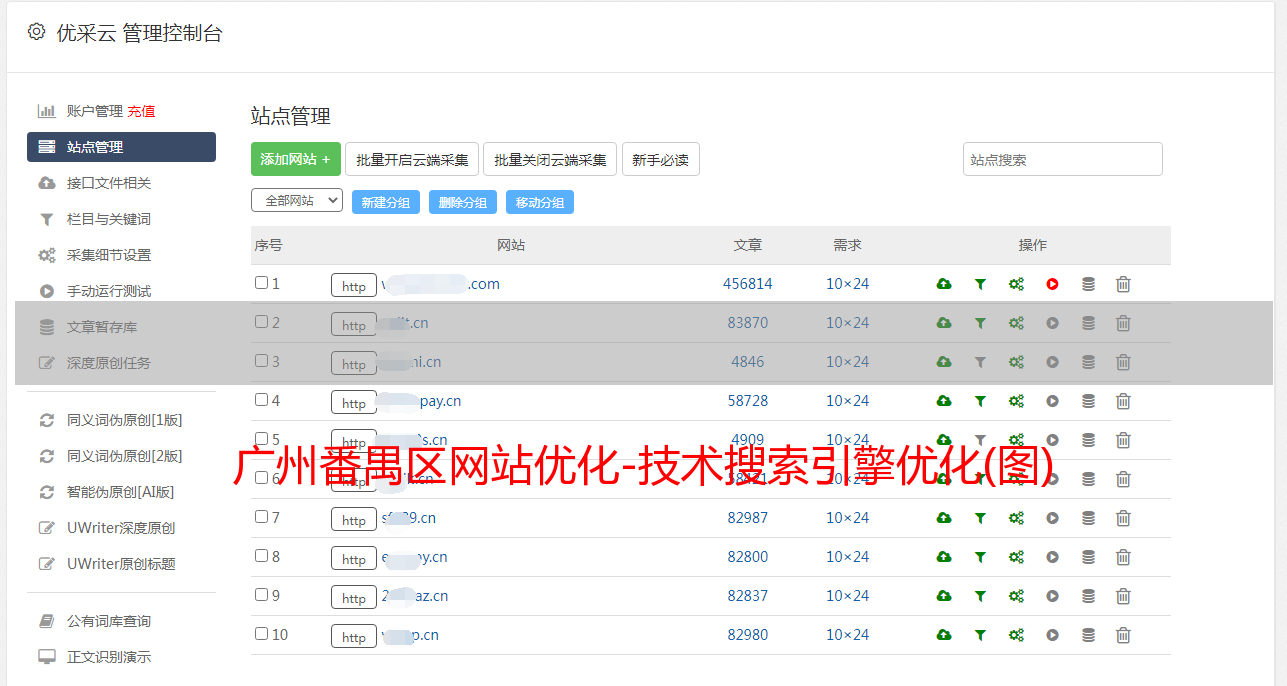Focus the 站点搜索 search field
Screen dimensions: 1287x686
click(1063, 159)
